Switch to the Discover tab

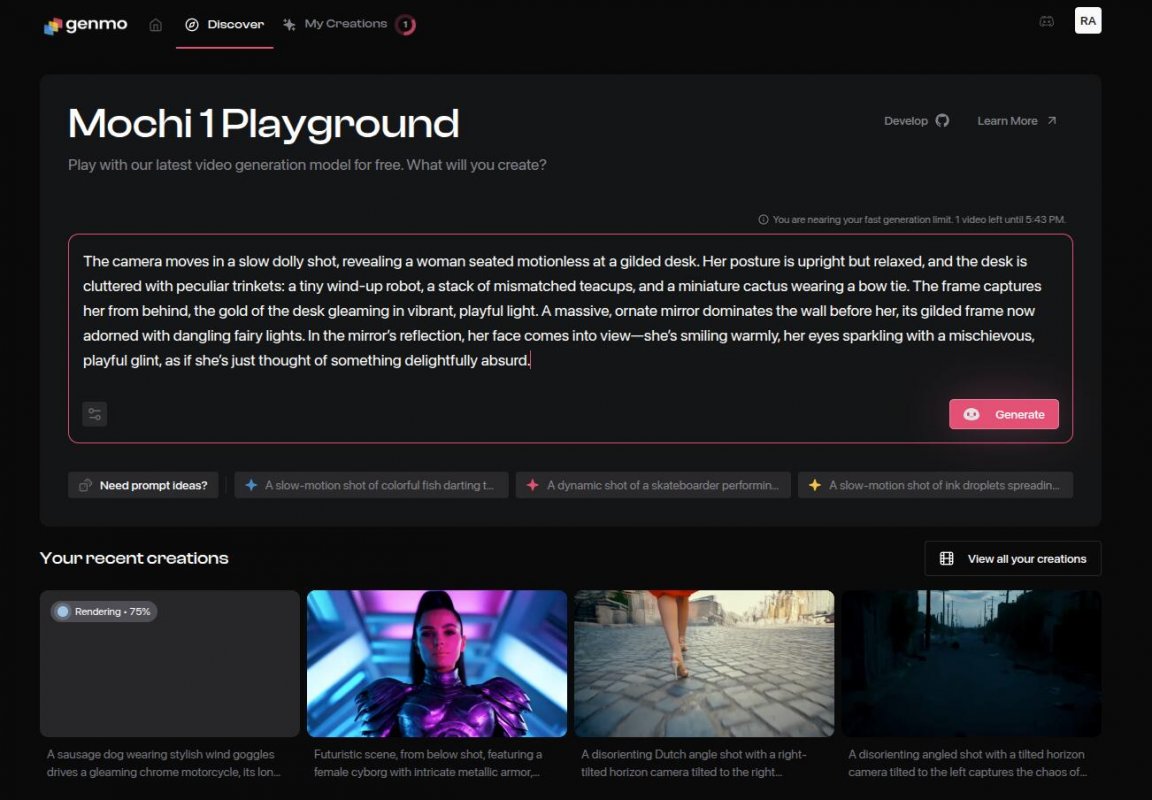(225, 25)
